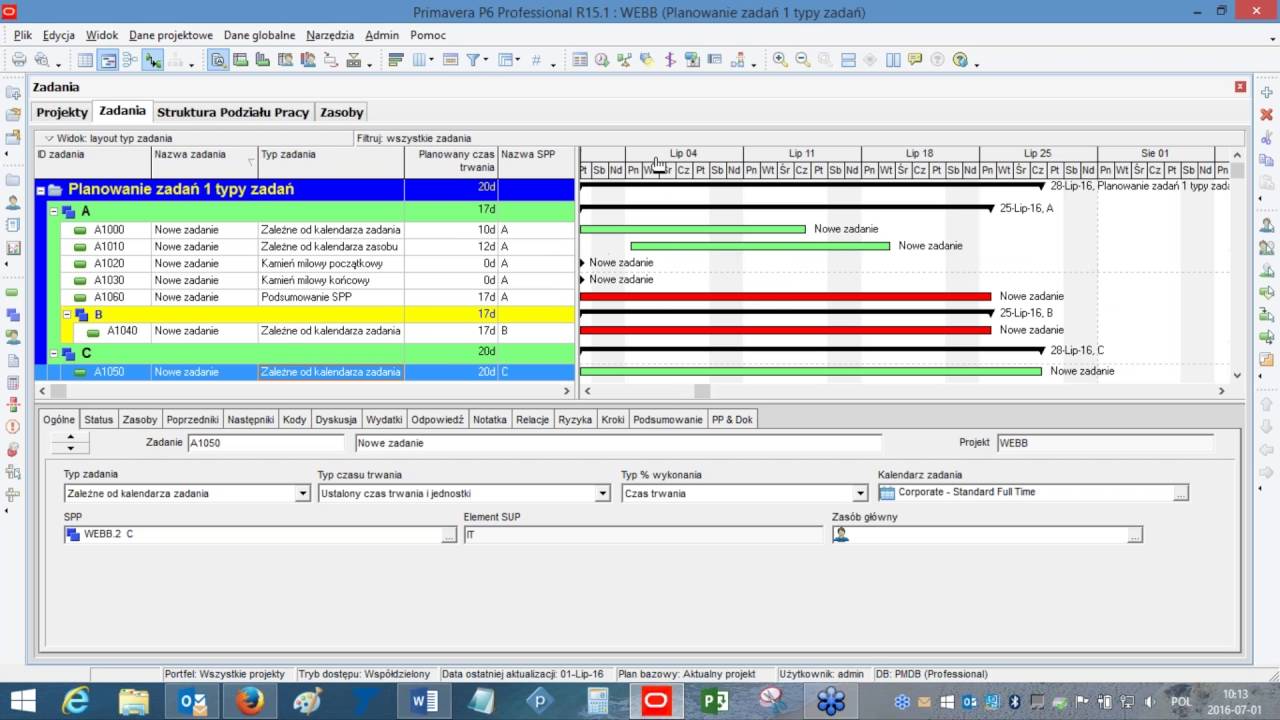
Task: Click the discussion speech bubble icon
Action: pyautogui.click(x=915, y=60)
